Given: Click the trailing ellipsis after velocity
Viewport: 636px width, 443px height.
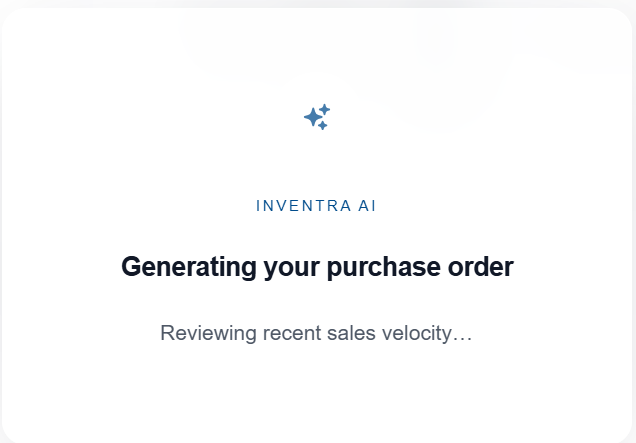Looking at the screenshot, I should point(462,340).
